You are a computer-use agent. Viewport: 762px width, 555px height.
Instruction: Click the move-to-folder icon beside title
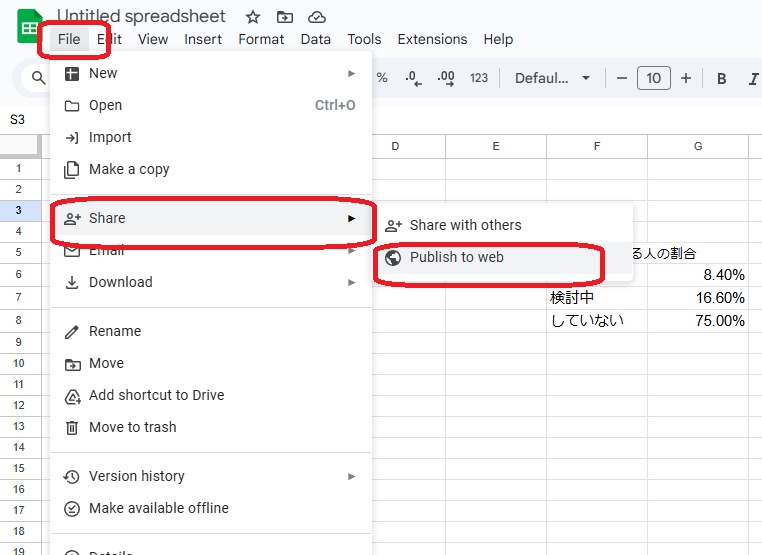[x=285, y=17]
